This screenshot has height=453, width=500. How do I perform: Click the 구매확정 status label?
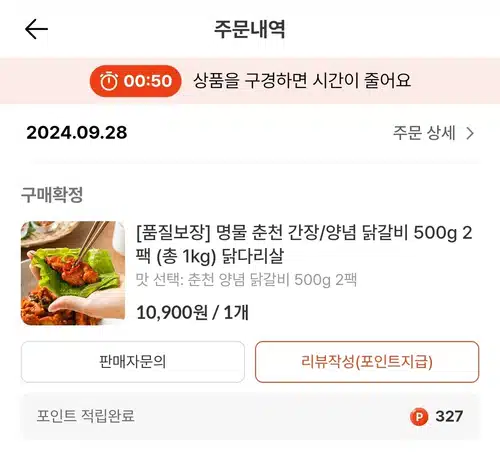pyautogui.click(x=52, y=195)
